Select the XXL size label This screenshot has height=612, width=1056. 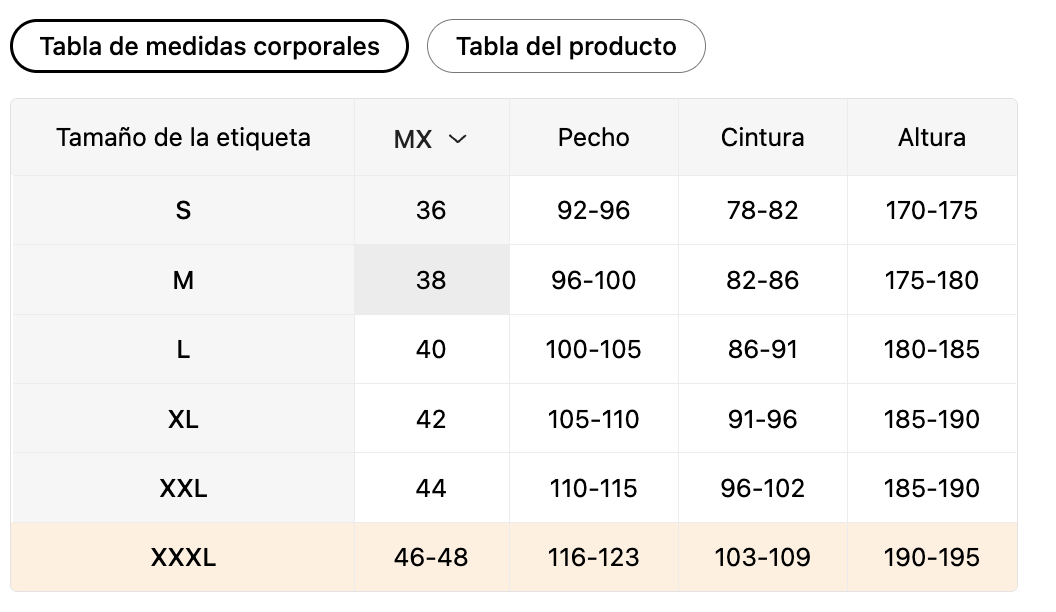(183, 488)
